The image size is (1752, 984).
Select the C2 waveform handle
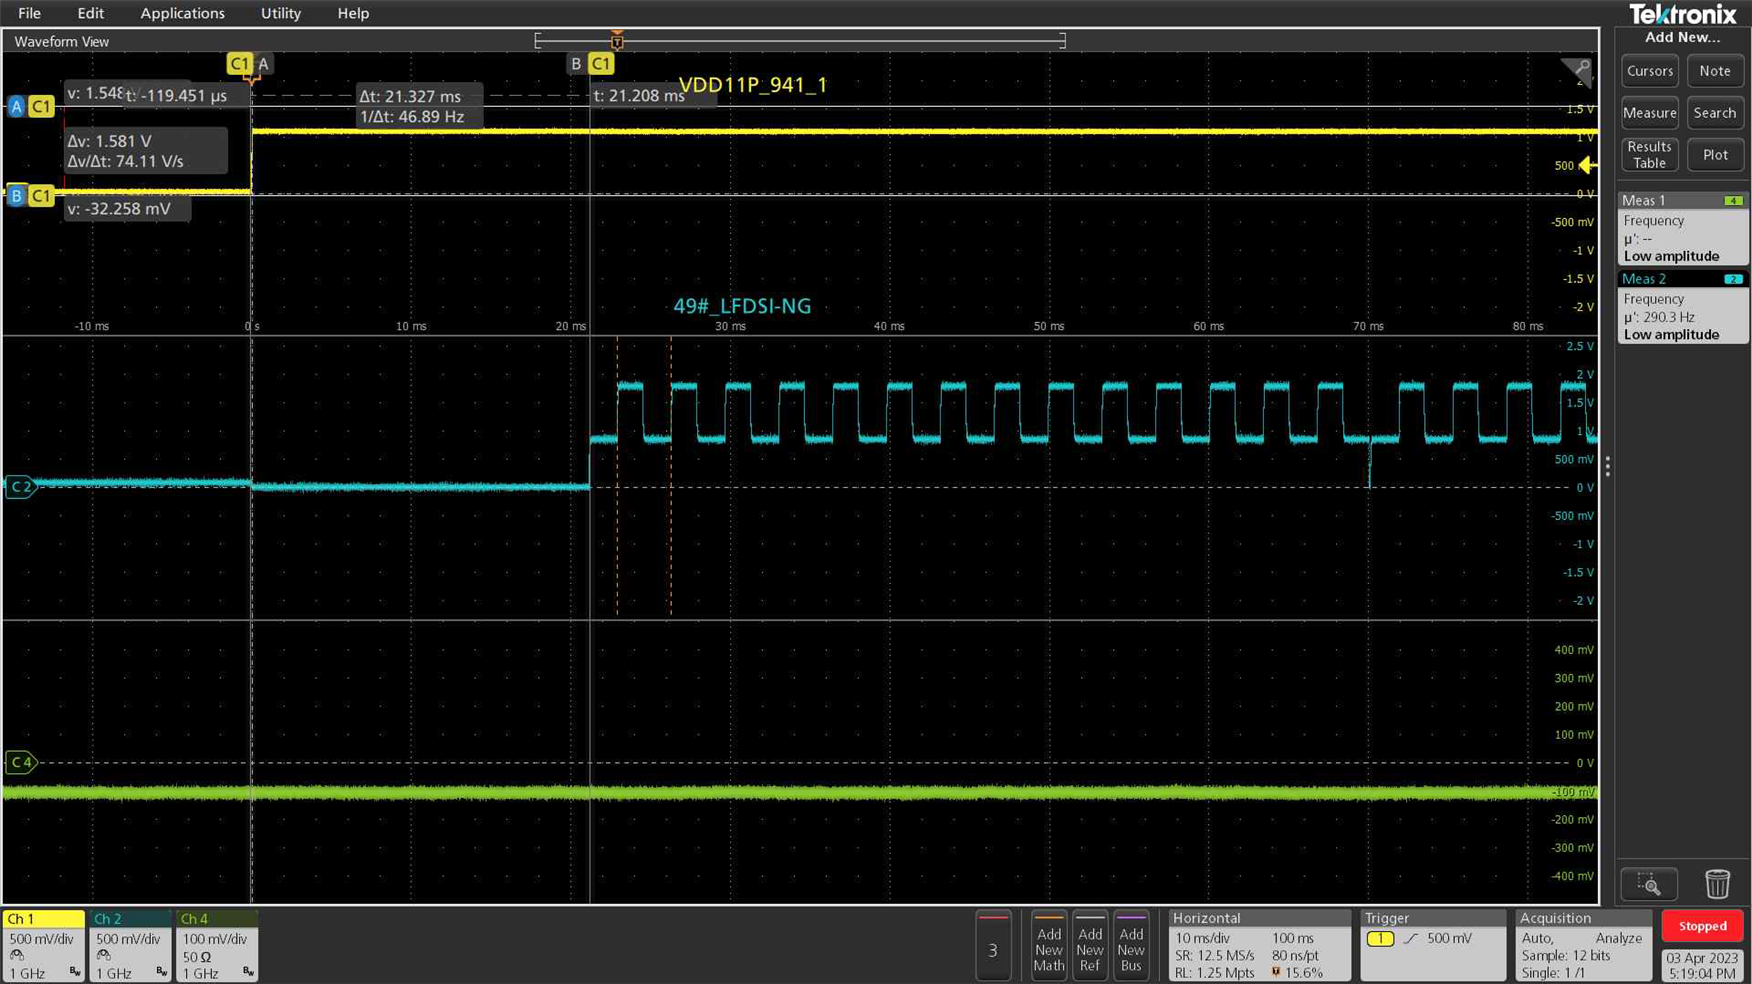coord(21,487)
